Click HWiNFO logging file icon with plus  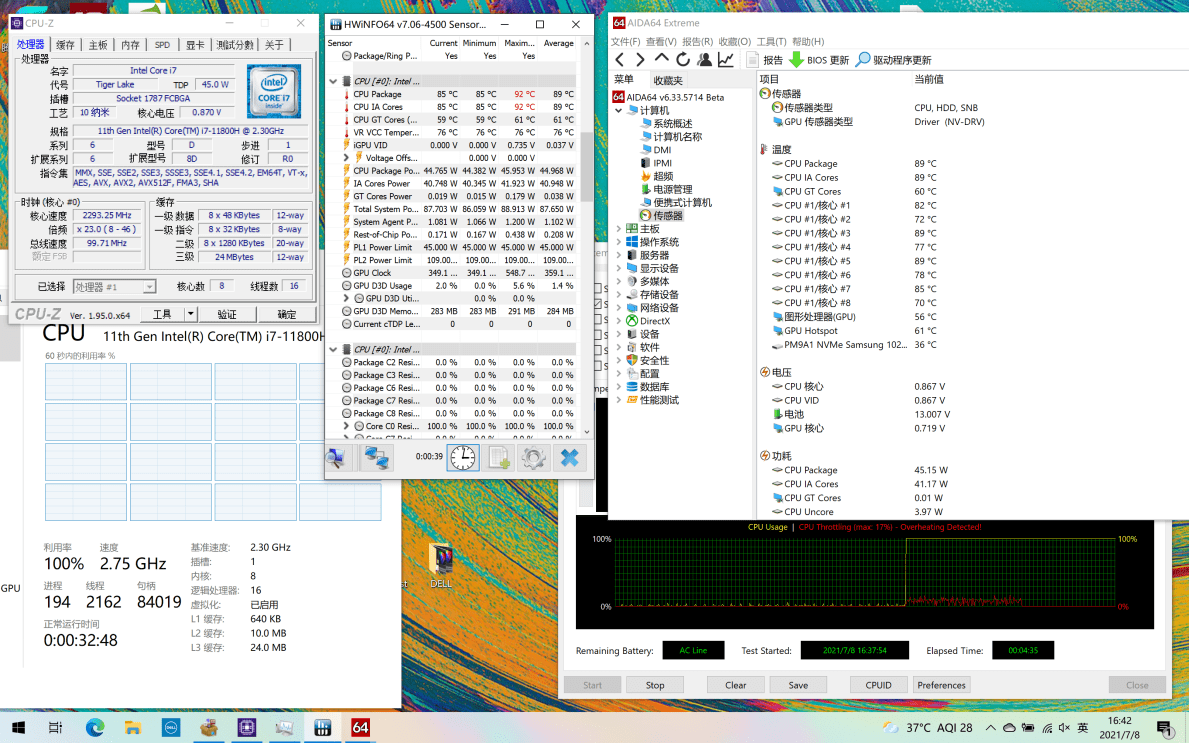498,457
